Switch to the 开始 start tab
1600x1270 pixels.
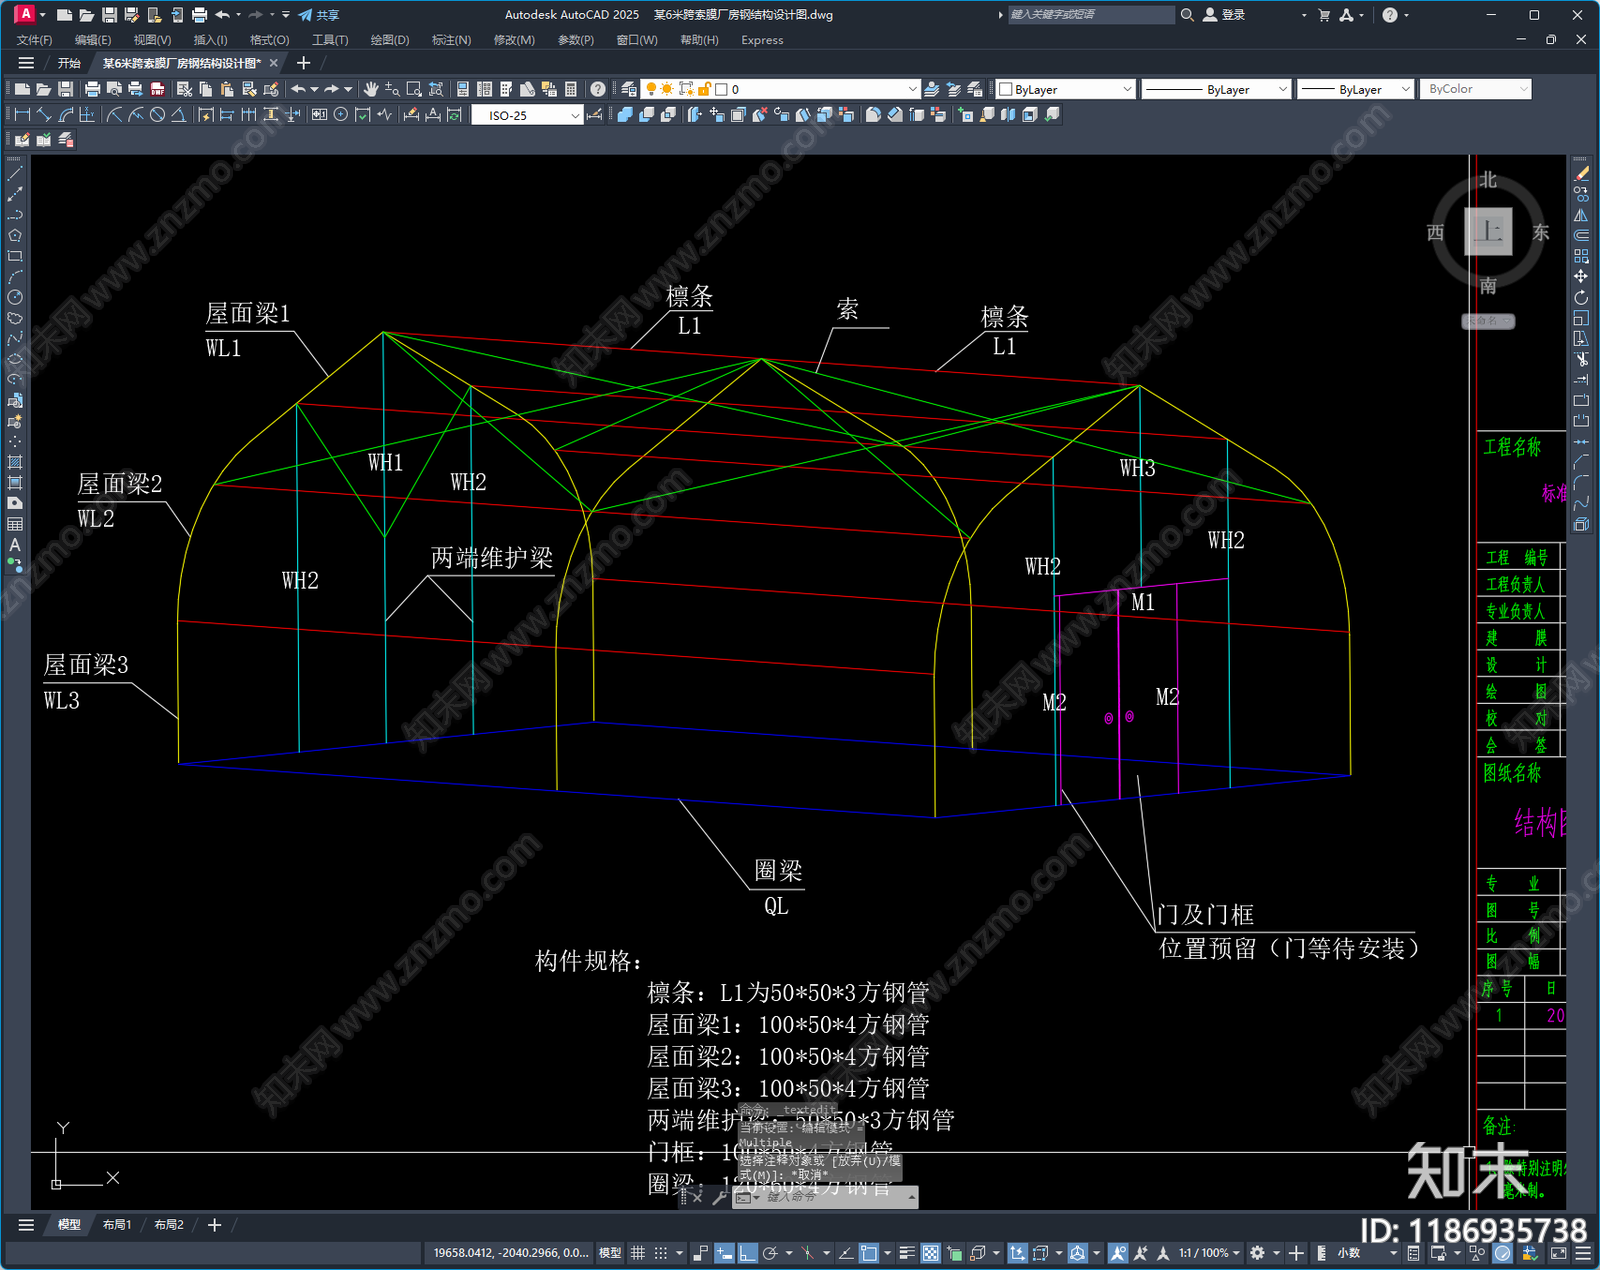click(x=69, y=63)
